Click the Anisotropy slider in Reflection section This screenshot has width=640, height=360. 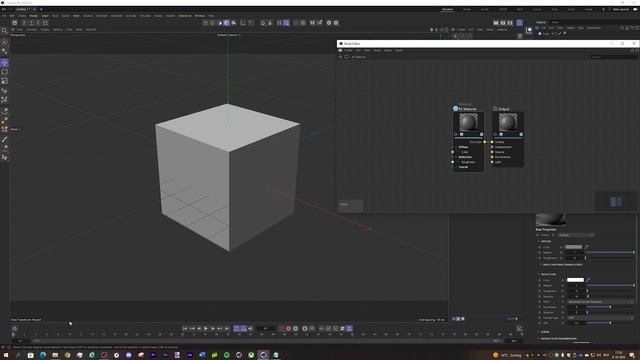coord(611,307)
